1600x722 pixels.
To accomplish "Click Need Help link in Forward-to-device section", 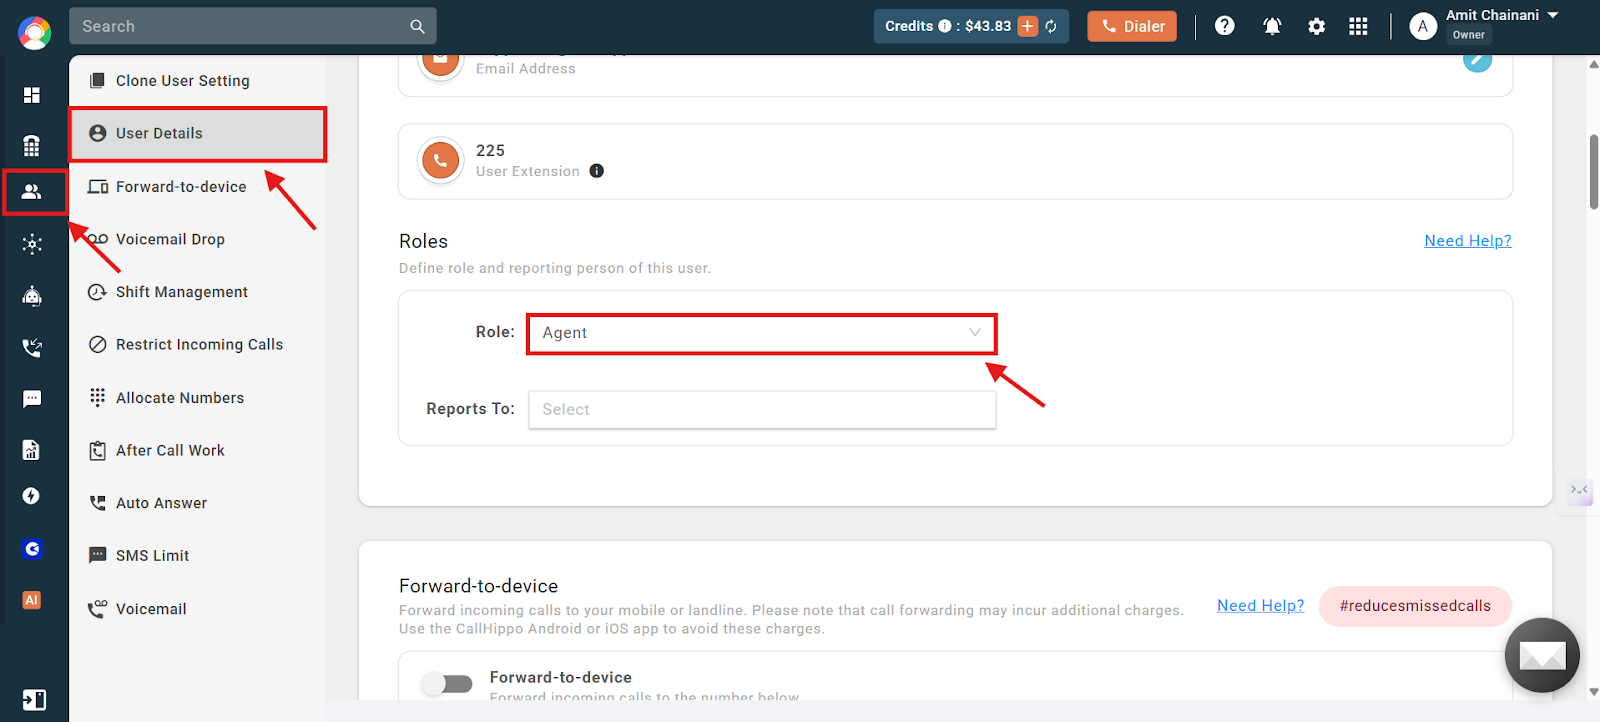I will pos(1260,606).
